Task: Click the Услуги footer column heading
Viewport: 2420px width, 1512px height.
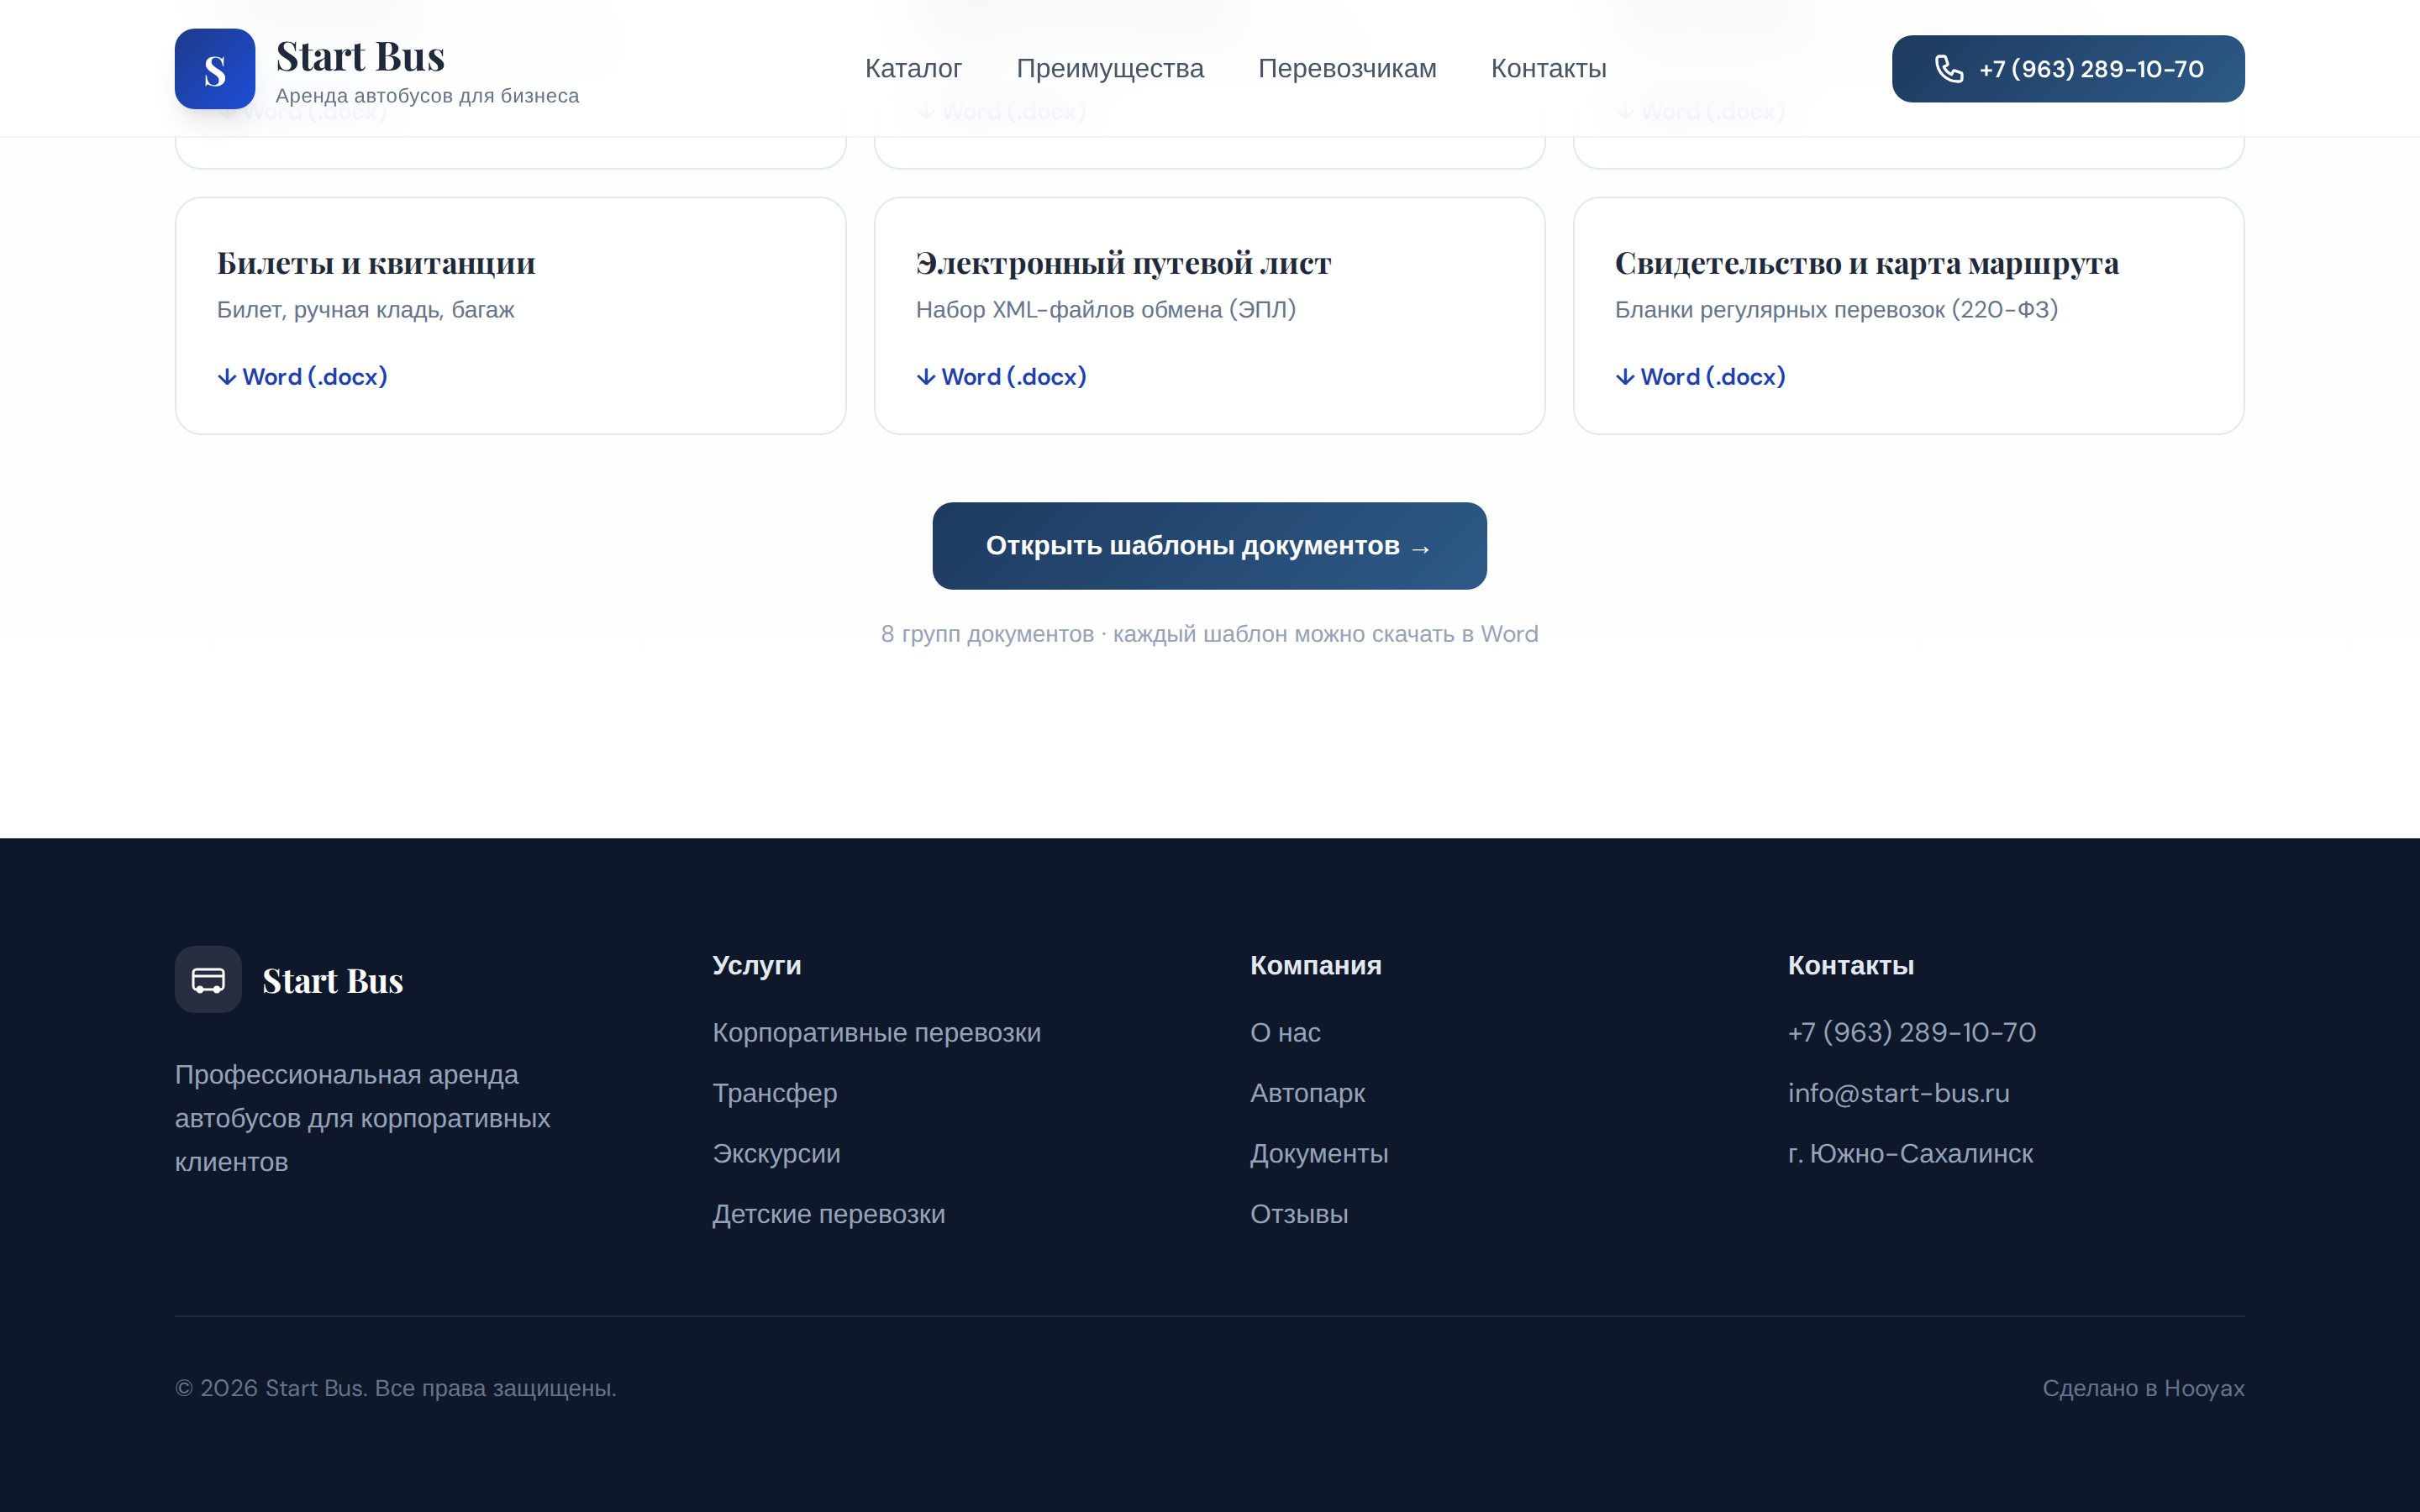Action: [x=756, y=965]
